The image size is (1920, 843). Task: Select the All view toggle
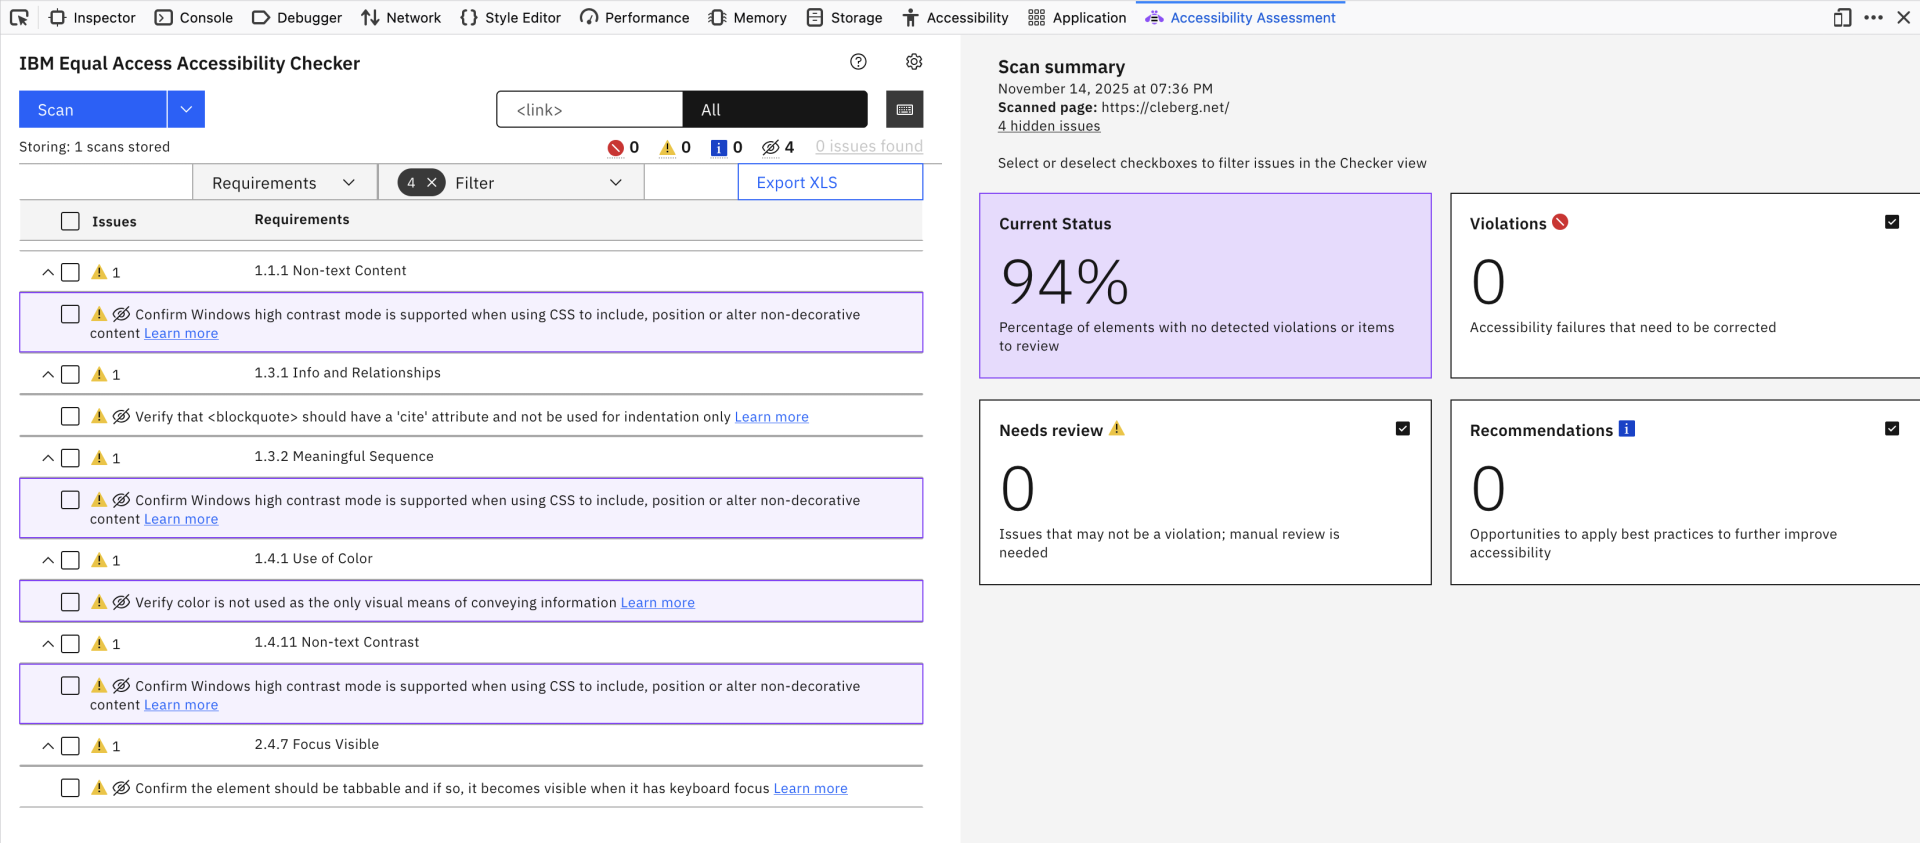(774, 110)
